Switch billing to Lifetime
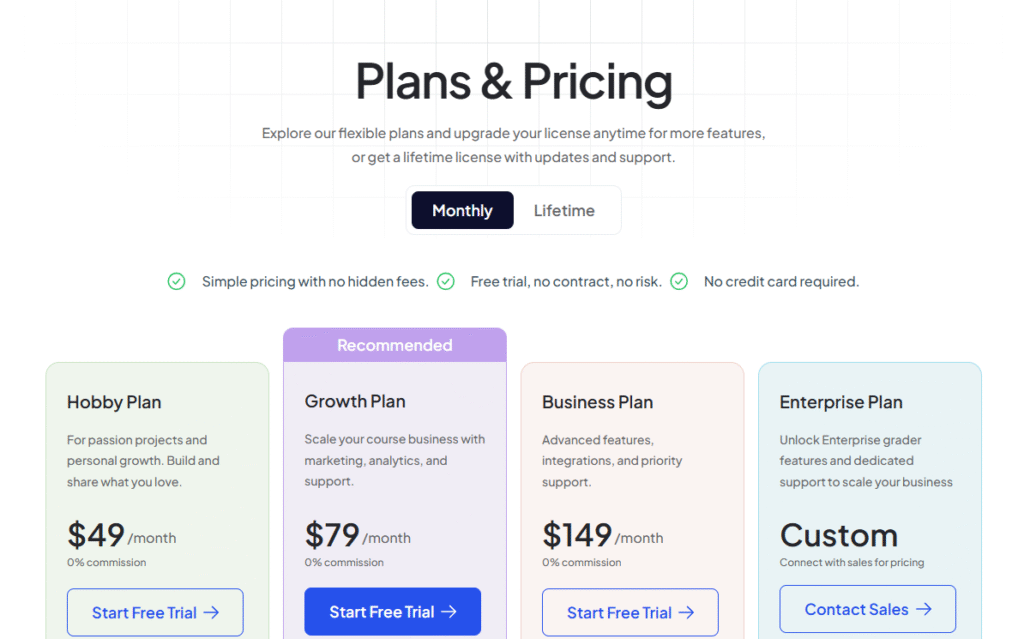 coord(564,211)
